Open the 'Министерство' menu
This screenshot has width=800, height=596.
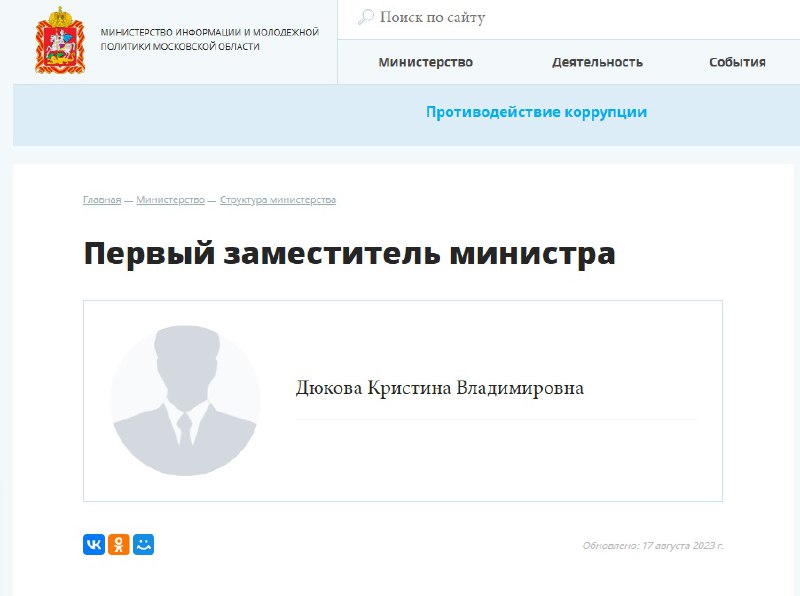pos(426,62)
